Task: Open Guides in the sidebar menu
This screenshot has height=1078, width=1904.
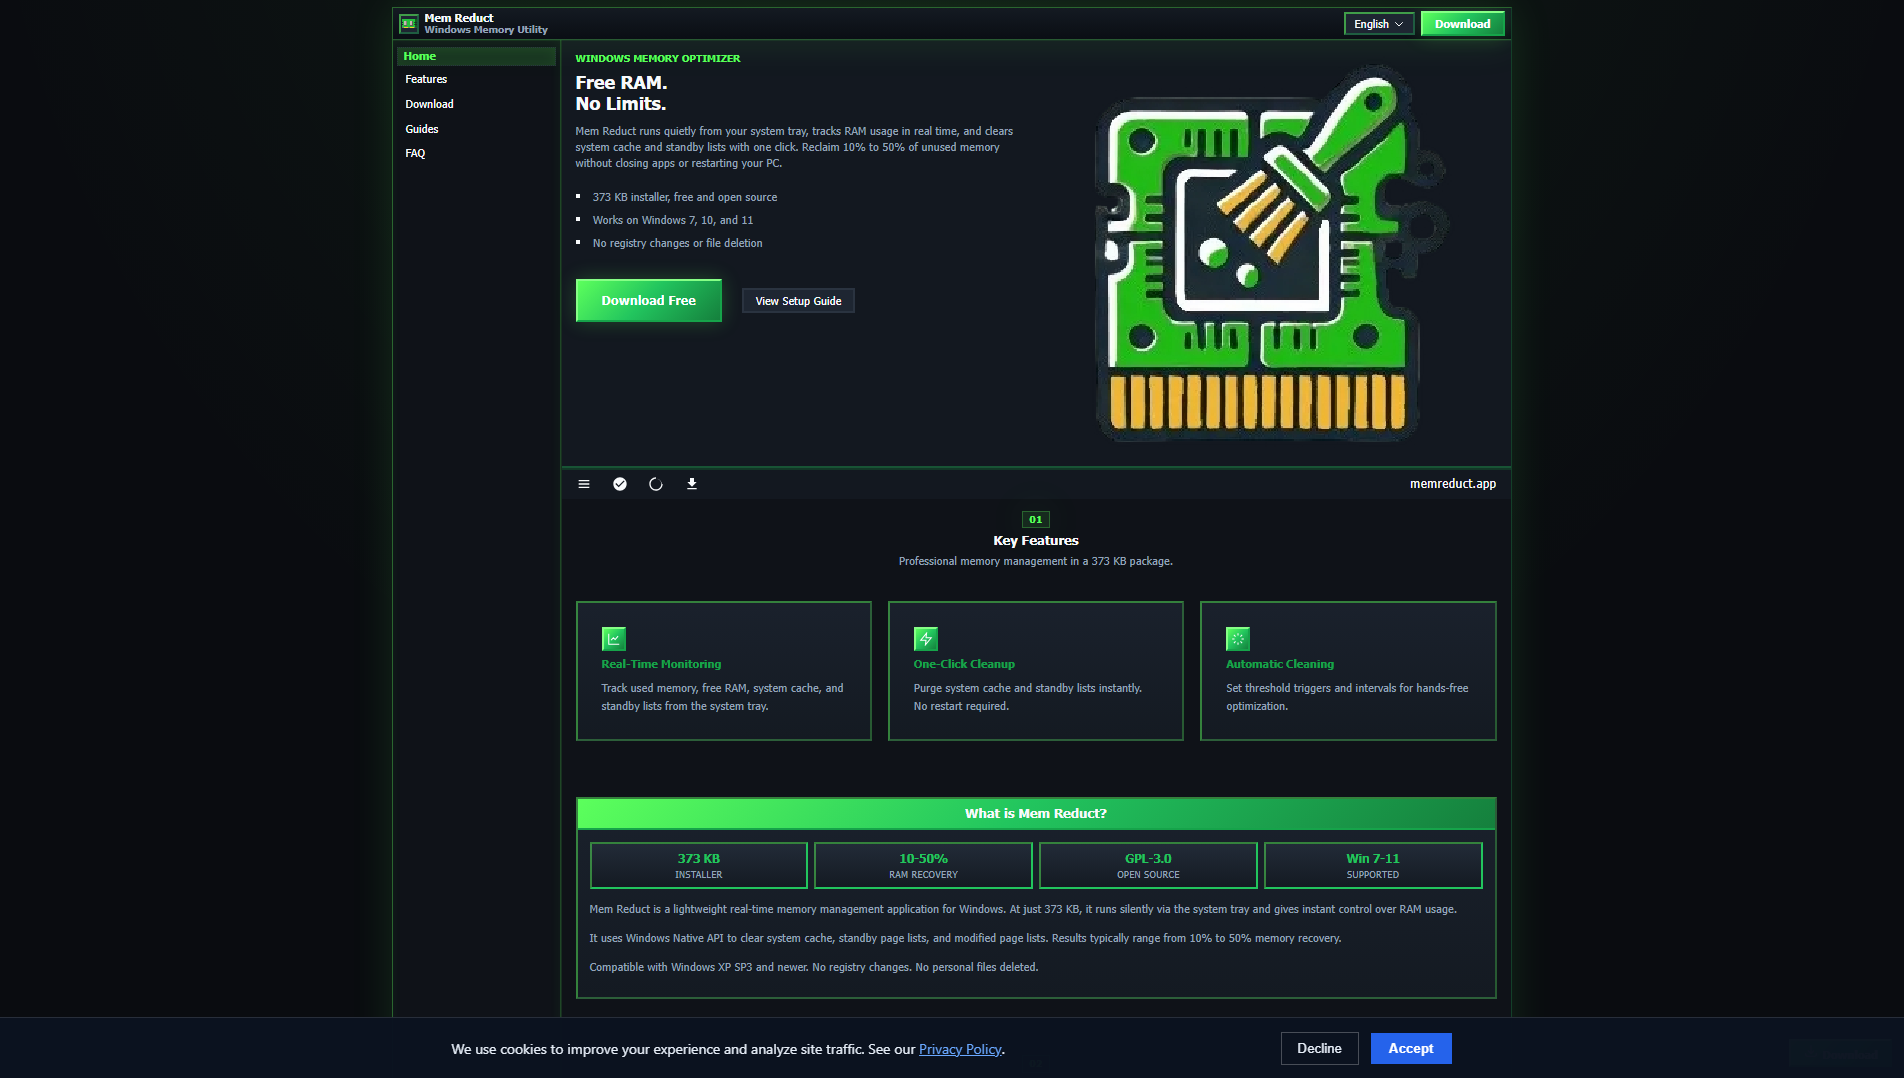Action: point(422,129)
